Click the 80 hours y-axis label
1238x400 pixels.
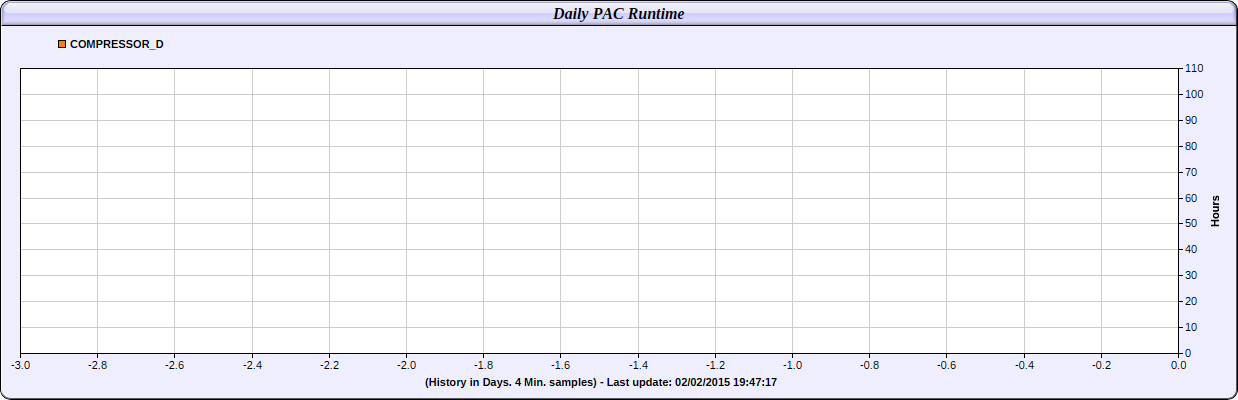point(1191,146)
